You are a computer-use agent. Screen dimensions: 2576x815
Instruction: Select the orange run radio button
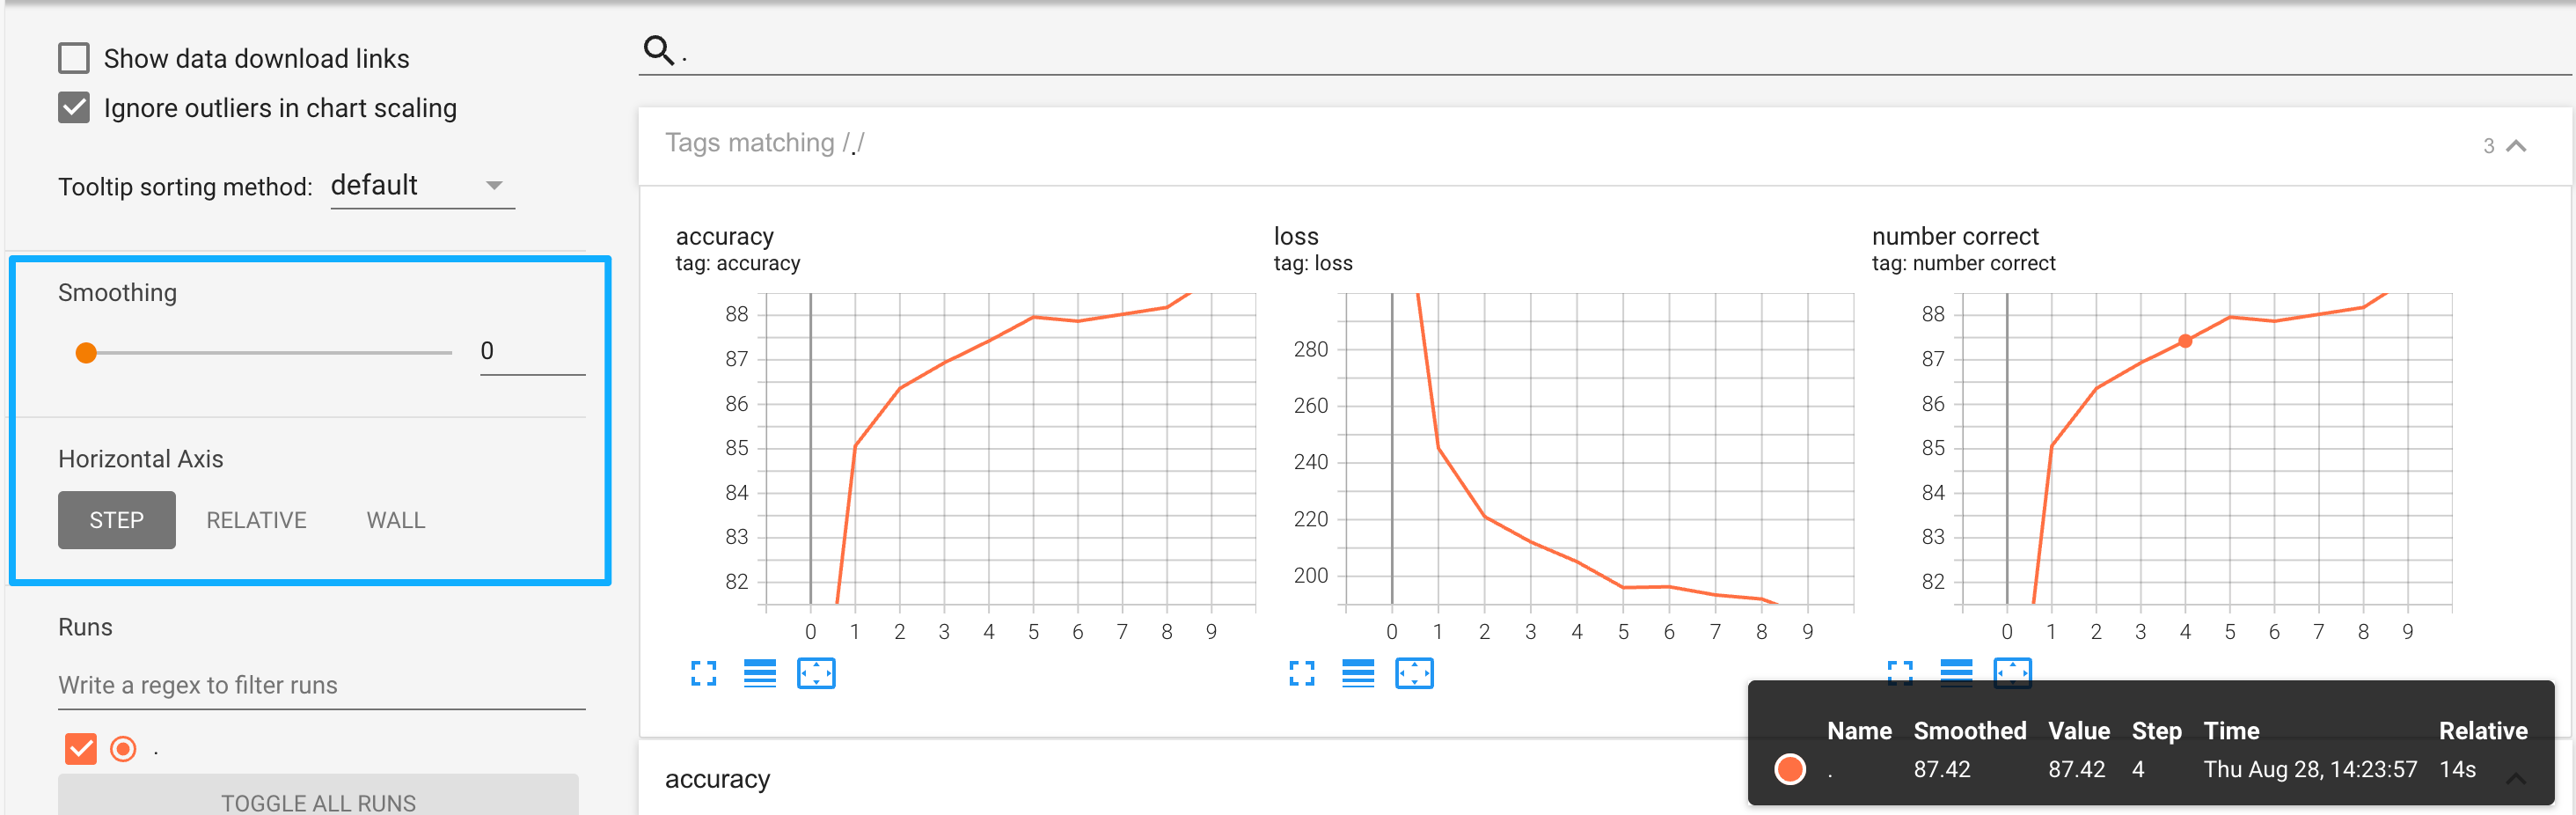click(123, 748)
